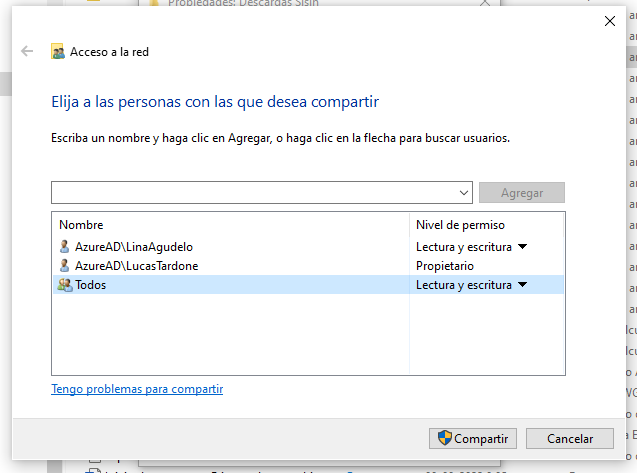The width and height of the screenshot is (637, 473).
Task: Expand the permission dropdown for Todos
Action: [522, 285]
